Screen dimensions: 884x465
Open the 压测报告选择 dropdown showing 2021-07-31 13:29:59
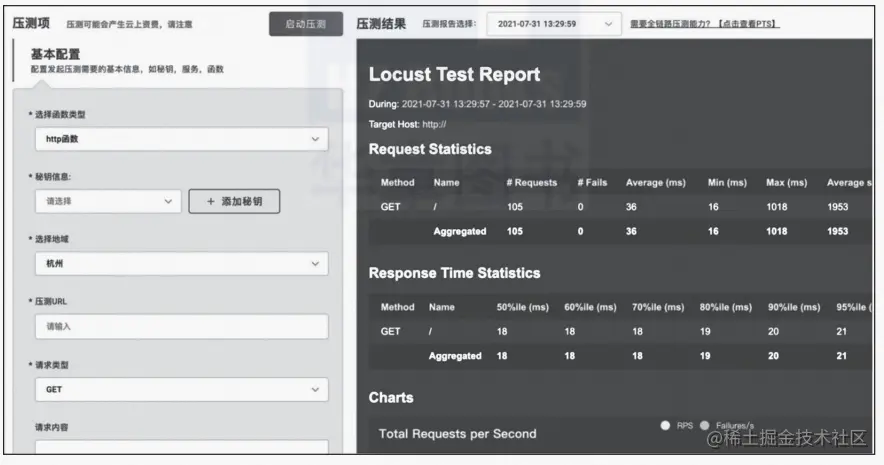[x=554, y=24]
